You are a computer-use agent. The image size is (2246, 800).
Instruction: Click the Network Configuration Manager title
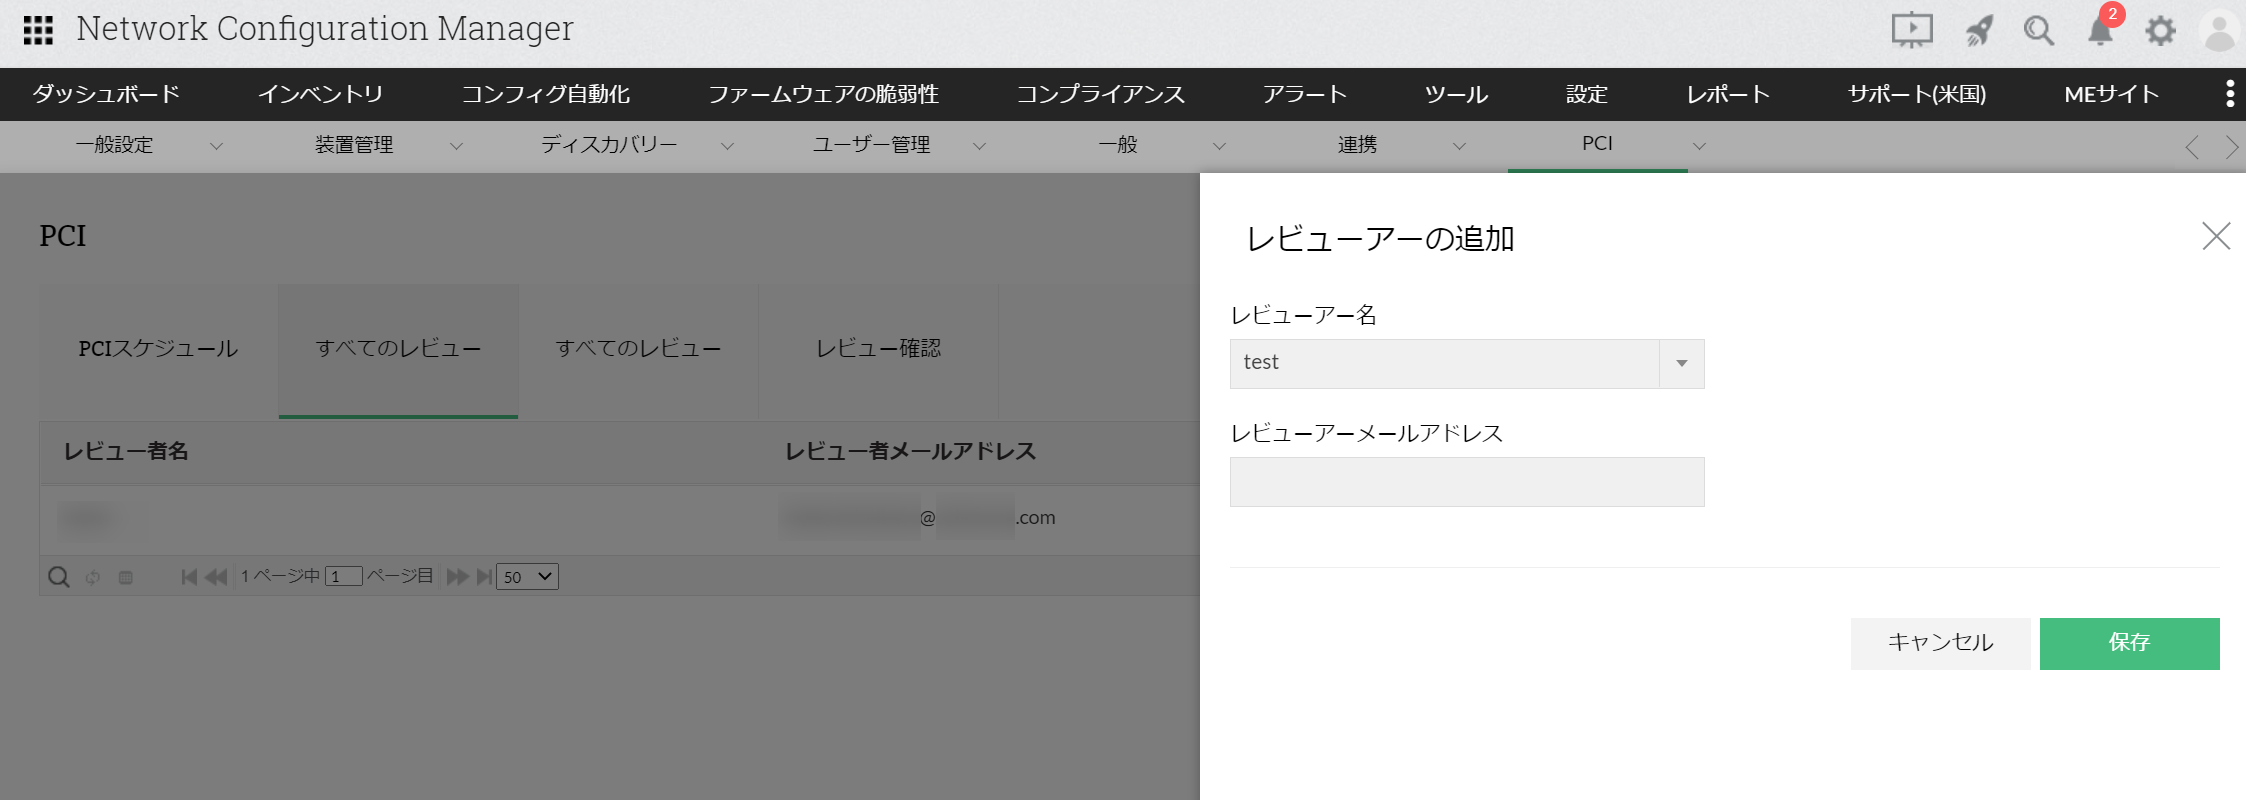[x=325, y=29]
